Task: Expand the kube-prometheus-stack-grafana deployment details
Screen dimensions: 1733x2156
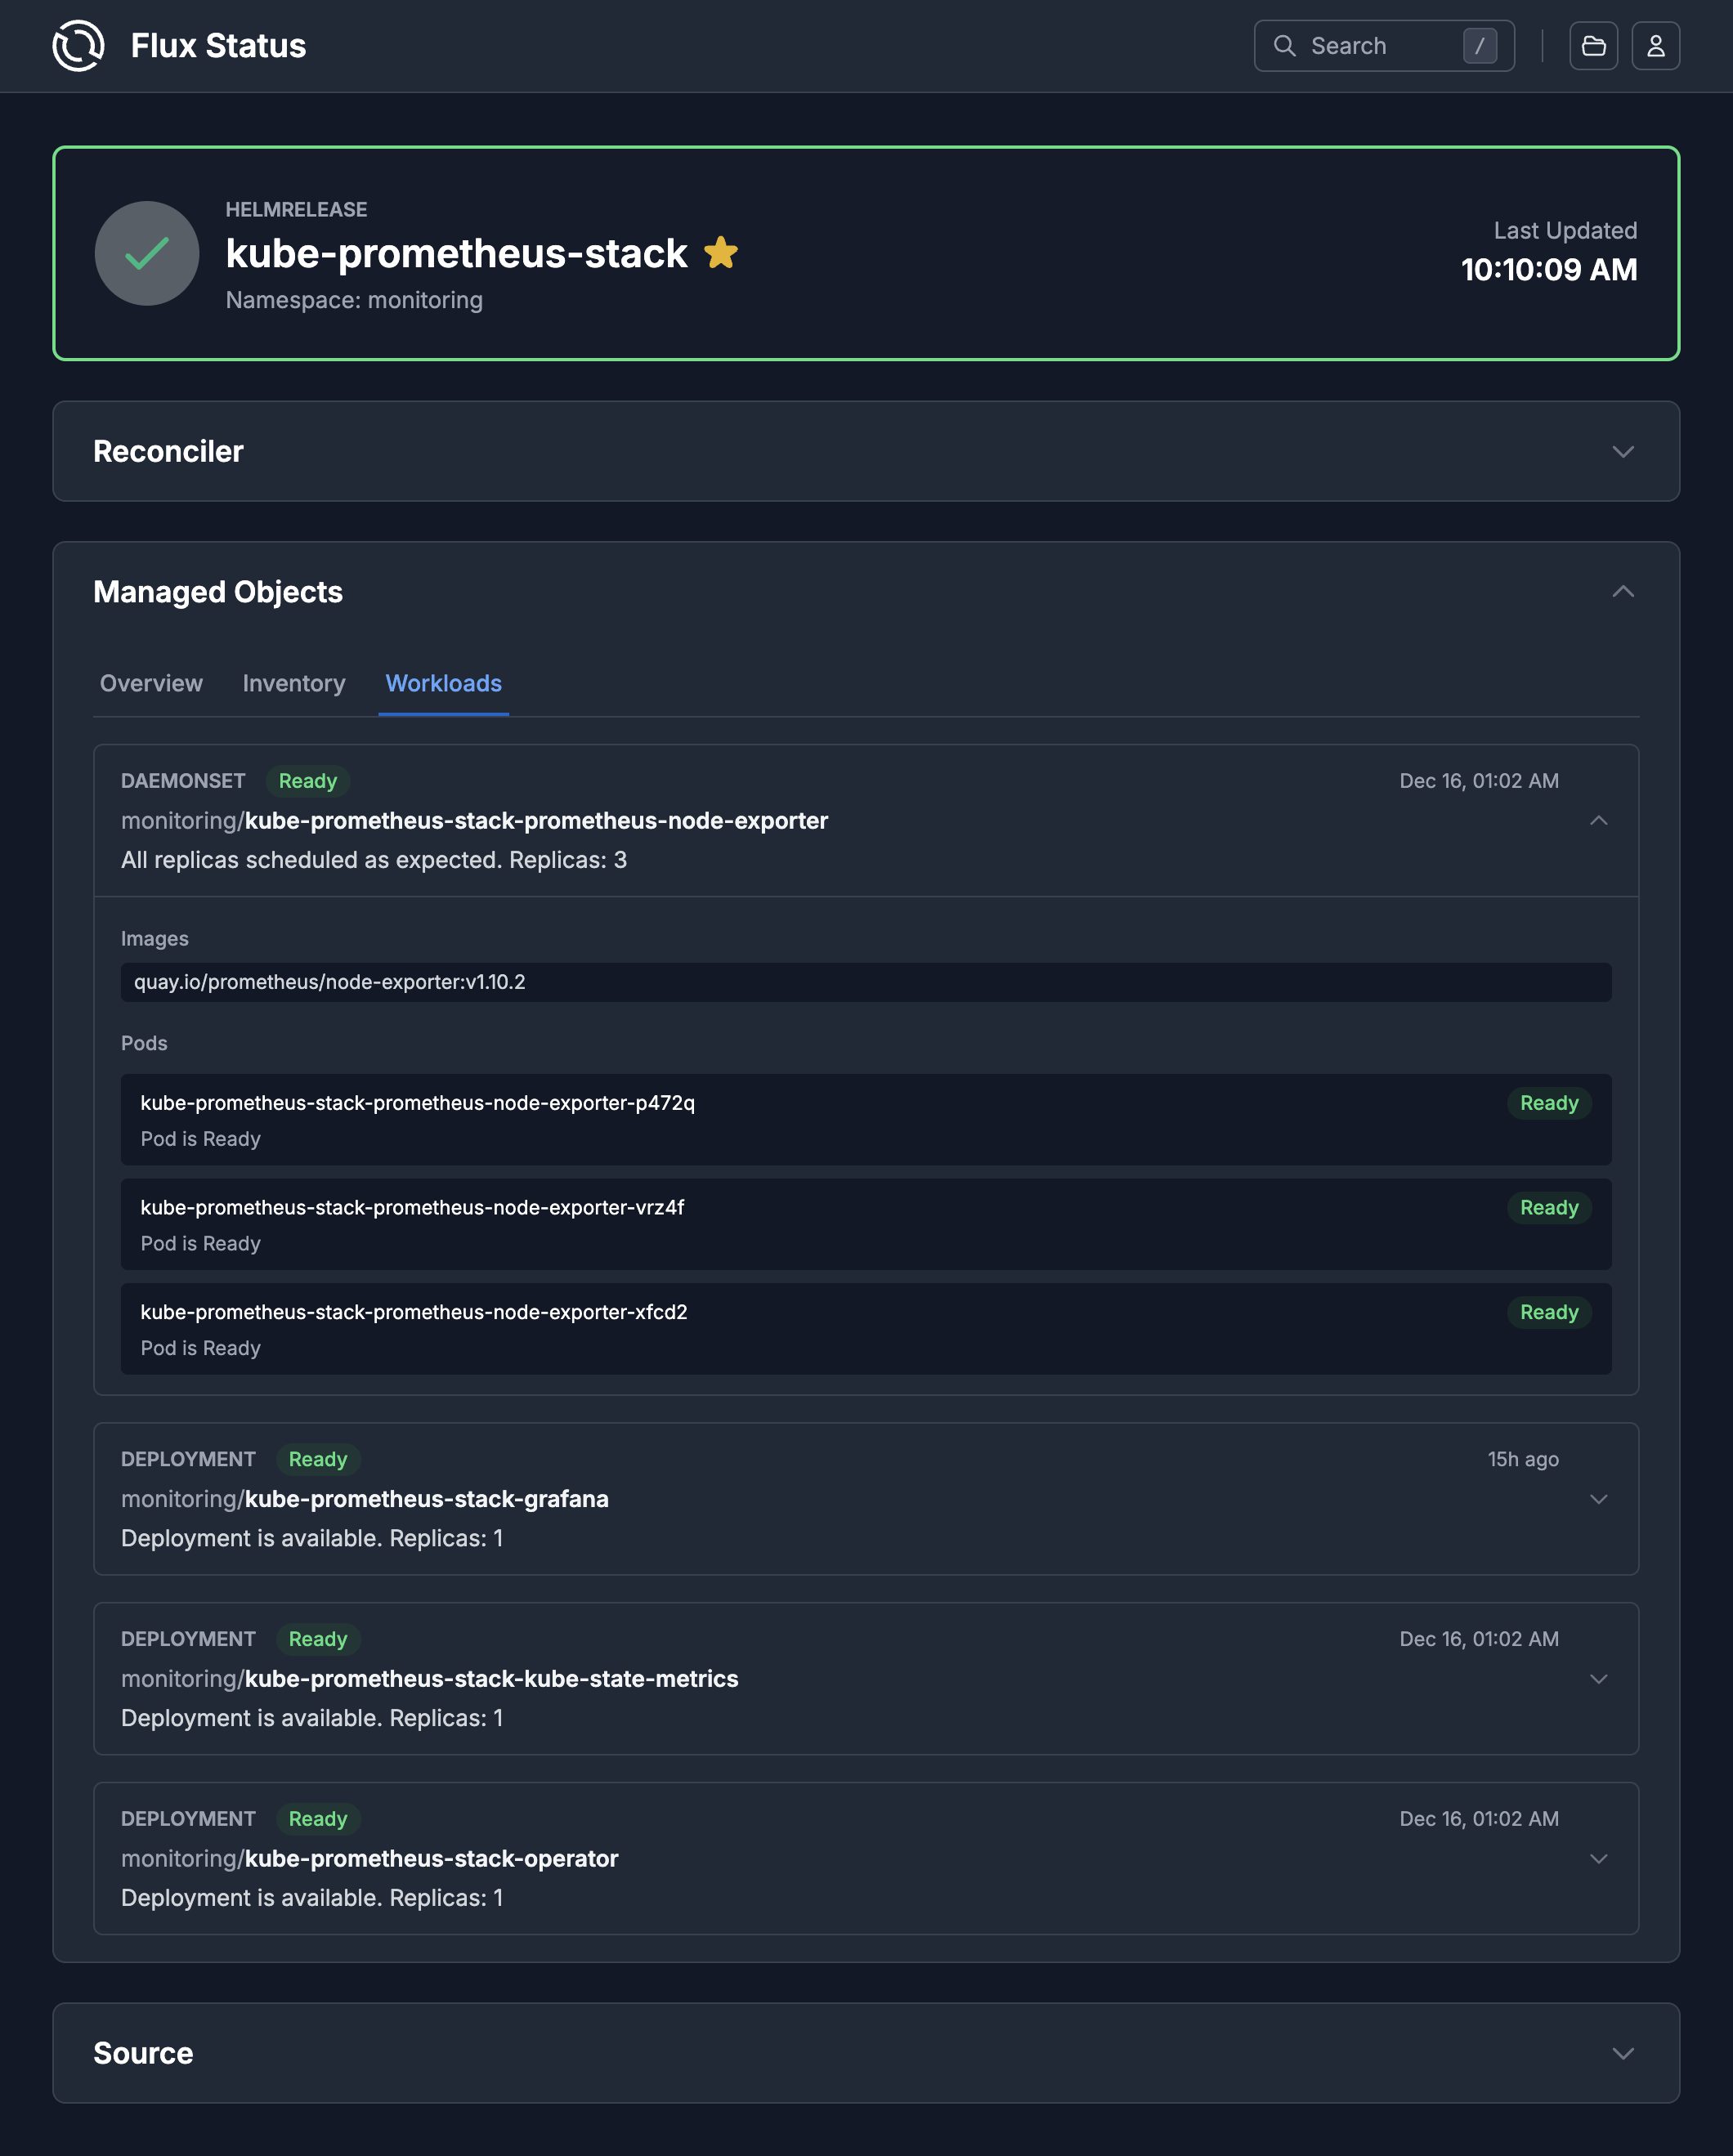Action: pos(1600,1499)
